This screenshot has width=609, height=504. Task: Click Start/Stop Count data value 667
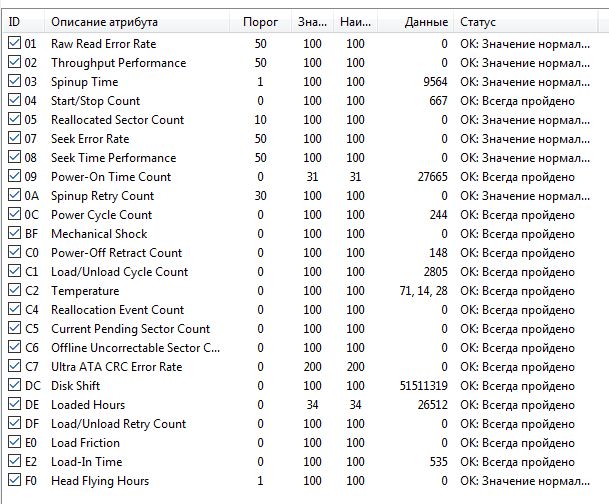[438, 101]
